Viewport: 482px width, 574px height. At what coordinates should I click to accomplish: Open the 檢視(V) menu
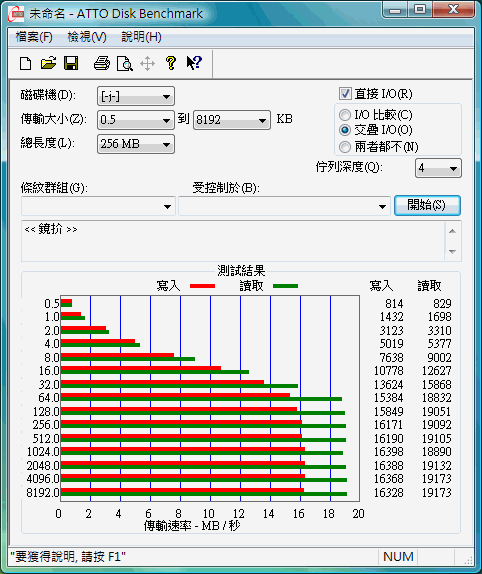[87, 37]
